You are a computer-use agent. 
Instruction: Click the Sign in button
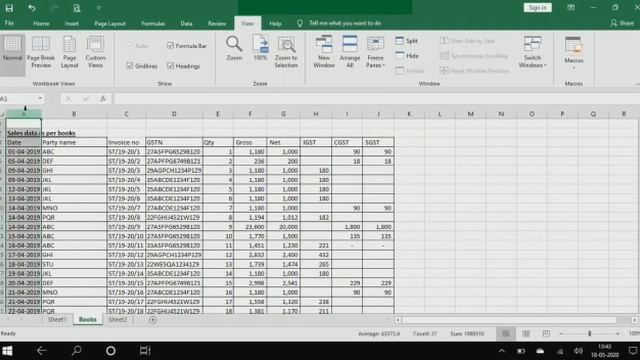pos(537,8)
